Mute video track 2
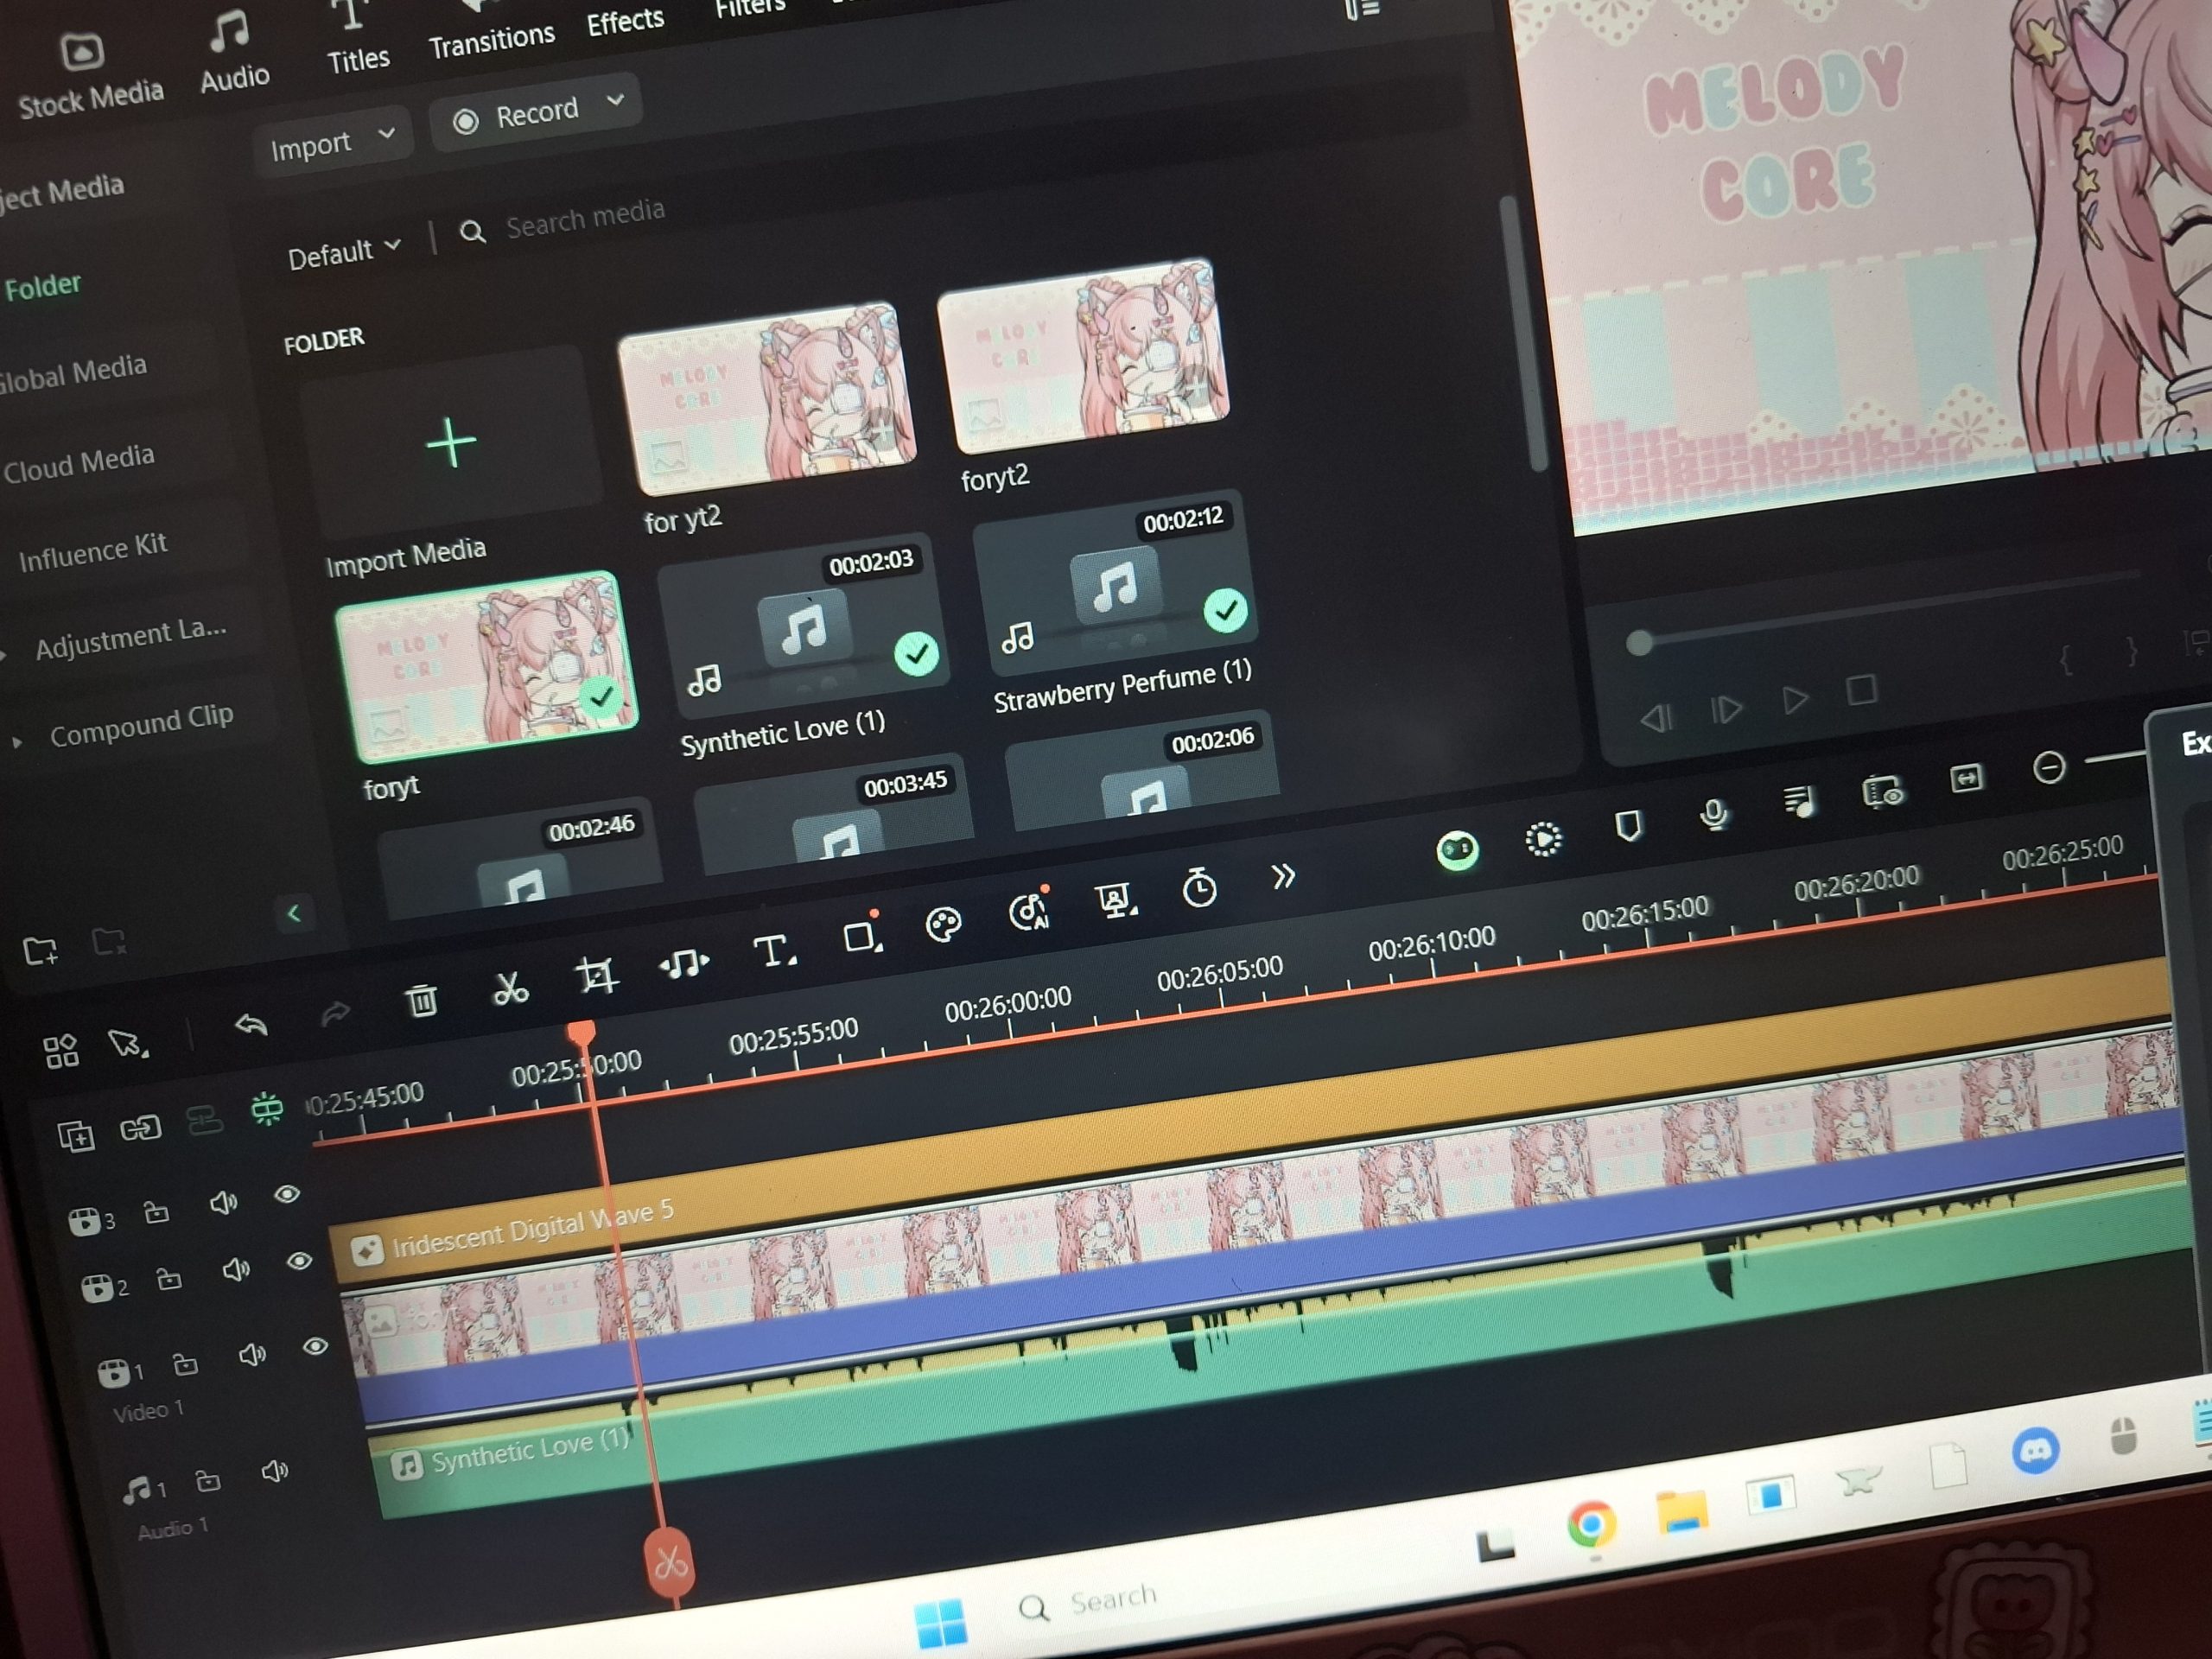Screen dimensions: 2212x1659 236,1270
